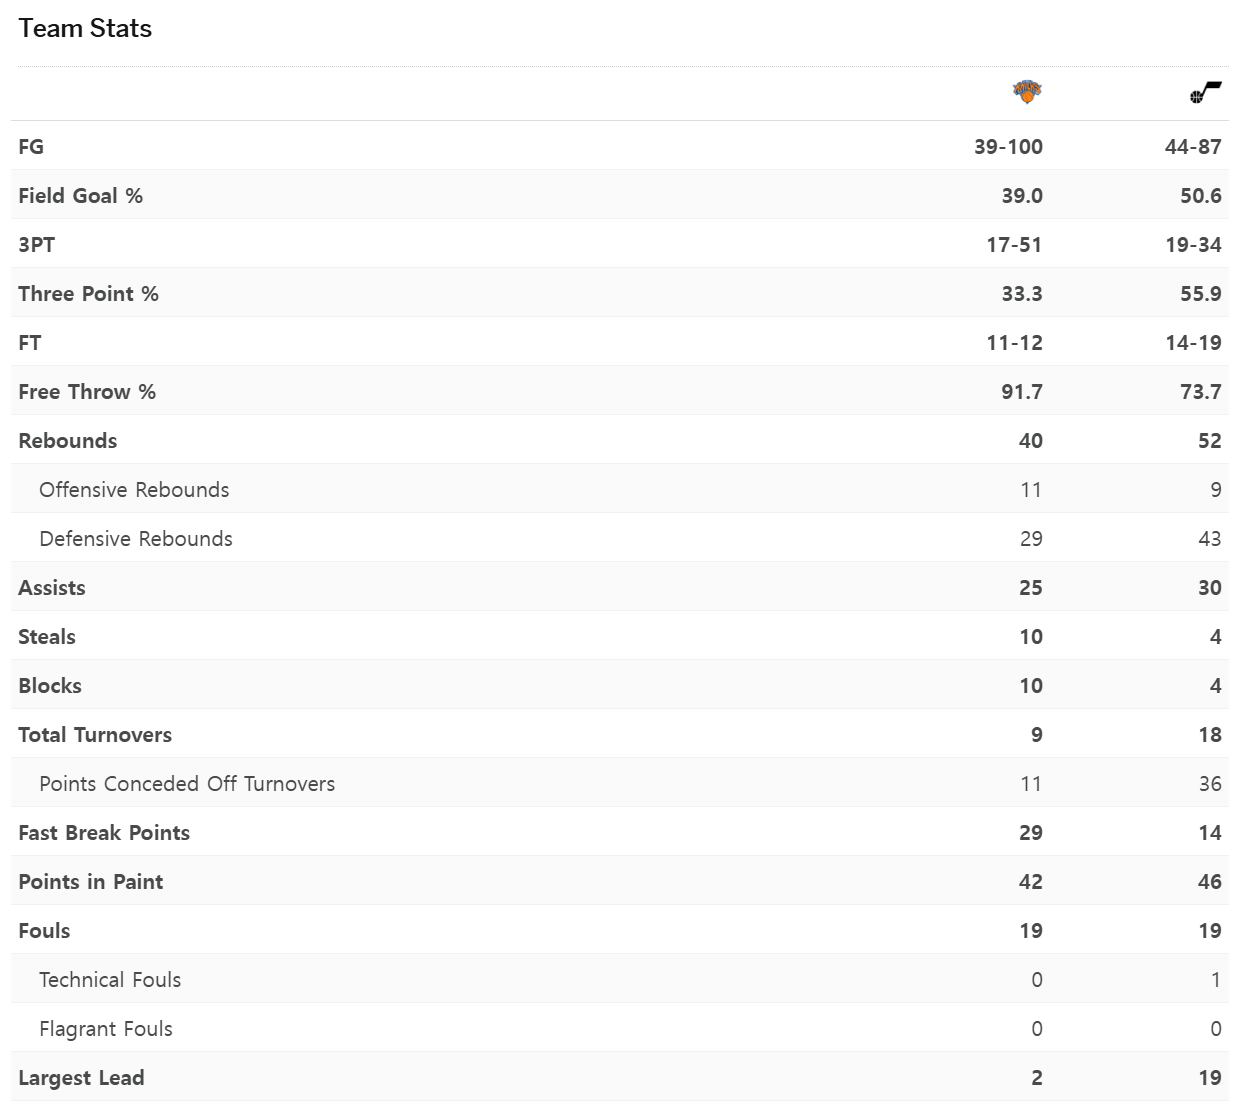The width and height of the screenshot is (1239, 1104).
Task: Select the Team Stats heading
Action: pos(85,28)
